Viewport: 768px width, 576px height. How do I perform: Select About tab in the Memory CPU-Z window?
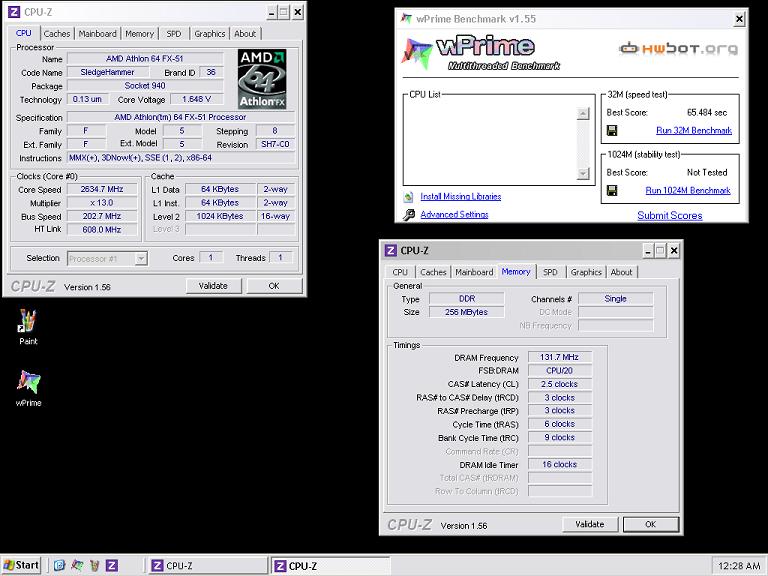click(x=622, y=272)
